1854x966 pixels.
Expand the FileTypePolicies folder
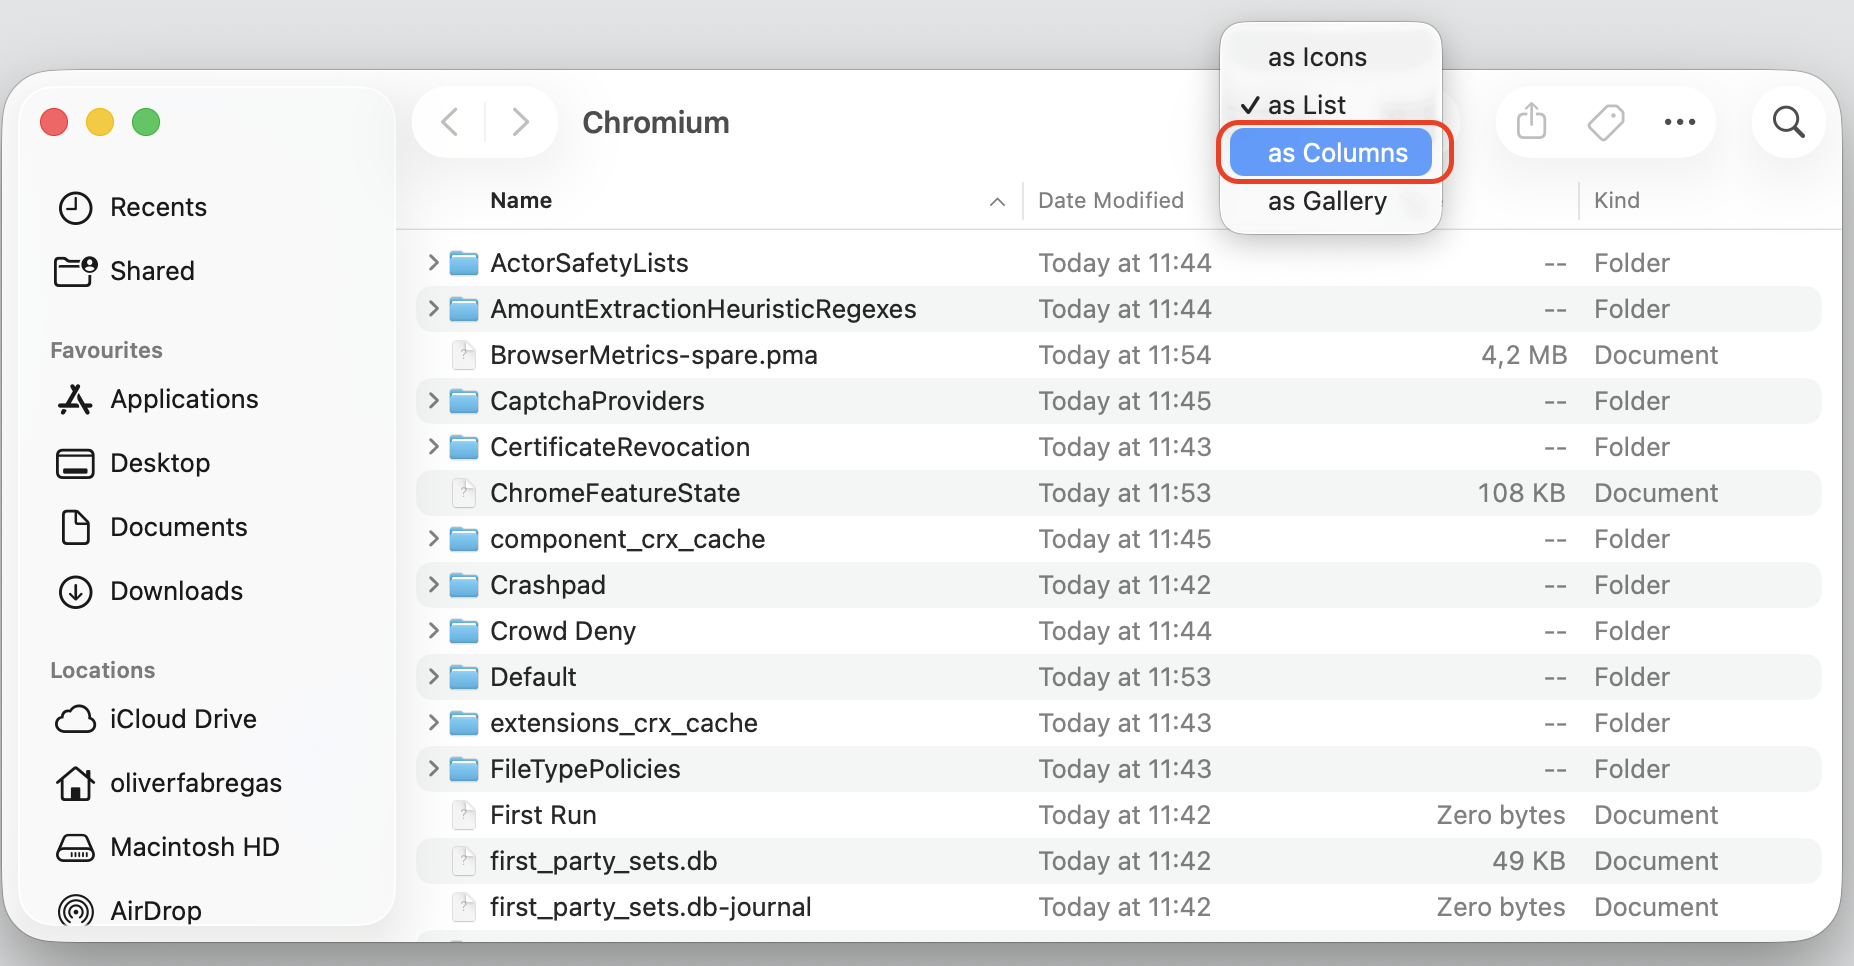[x=433, y=769]
